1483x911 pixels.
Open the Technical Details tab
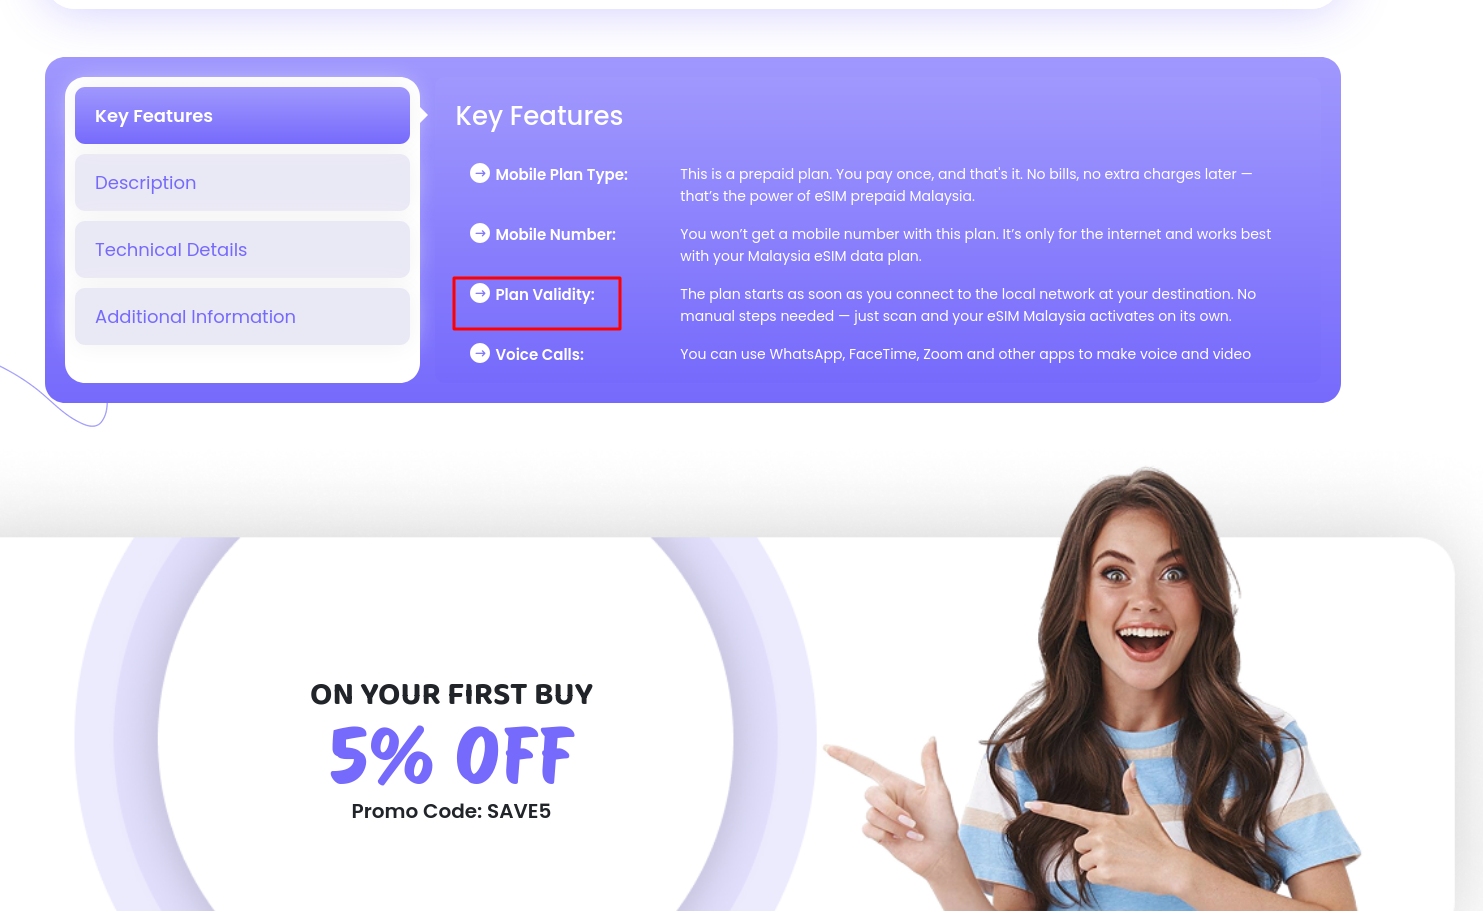(242, 250)
